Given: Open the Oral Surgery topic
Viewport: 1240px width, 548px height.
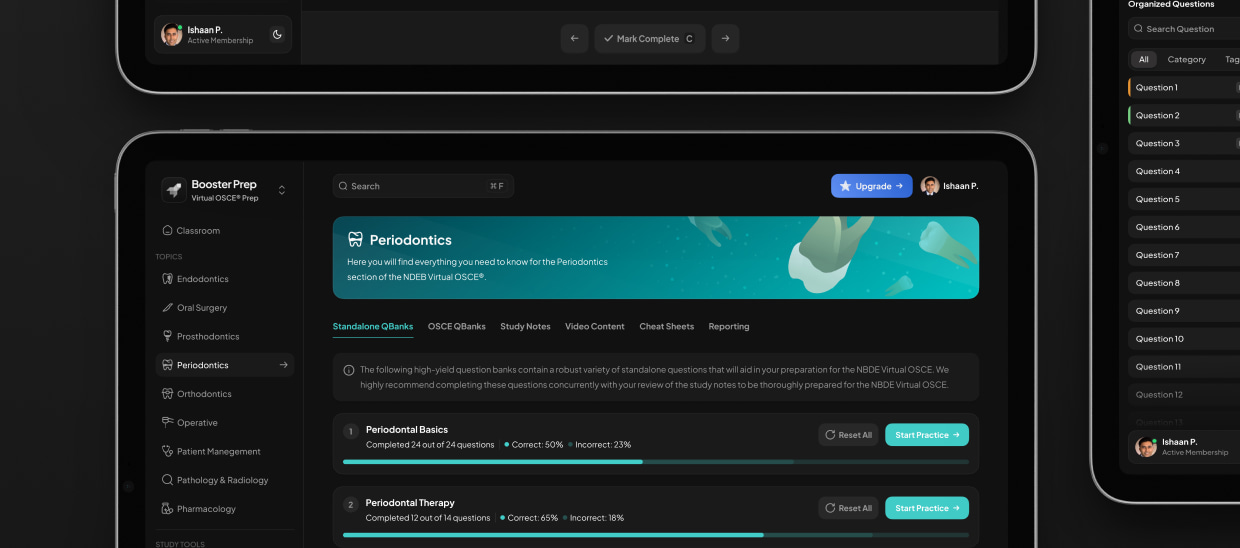Looking at the screenshot, I should point(201,308).
